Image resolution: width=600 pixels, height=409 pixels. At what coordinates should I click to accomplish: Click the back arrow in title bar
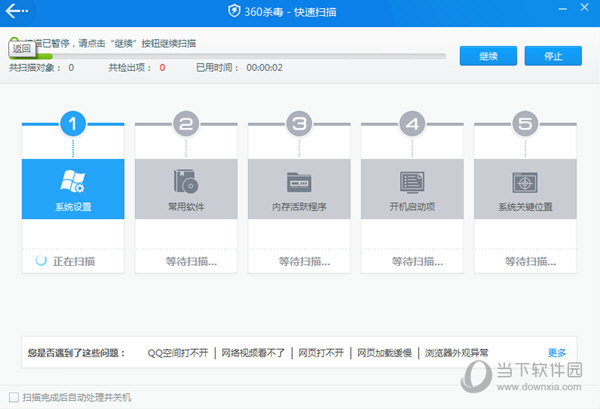pyautogui.click(x=16, y=11)
